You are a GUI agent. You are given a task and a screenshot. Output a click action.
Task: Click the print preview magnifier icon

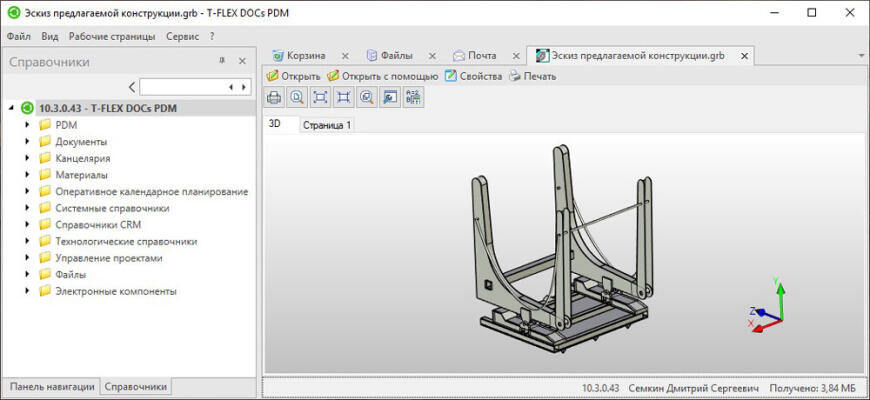pos(297,97)
